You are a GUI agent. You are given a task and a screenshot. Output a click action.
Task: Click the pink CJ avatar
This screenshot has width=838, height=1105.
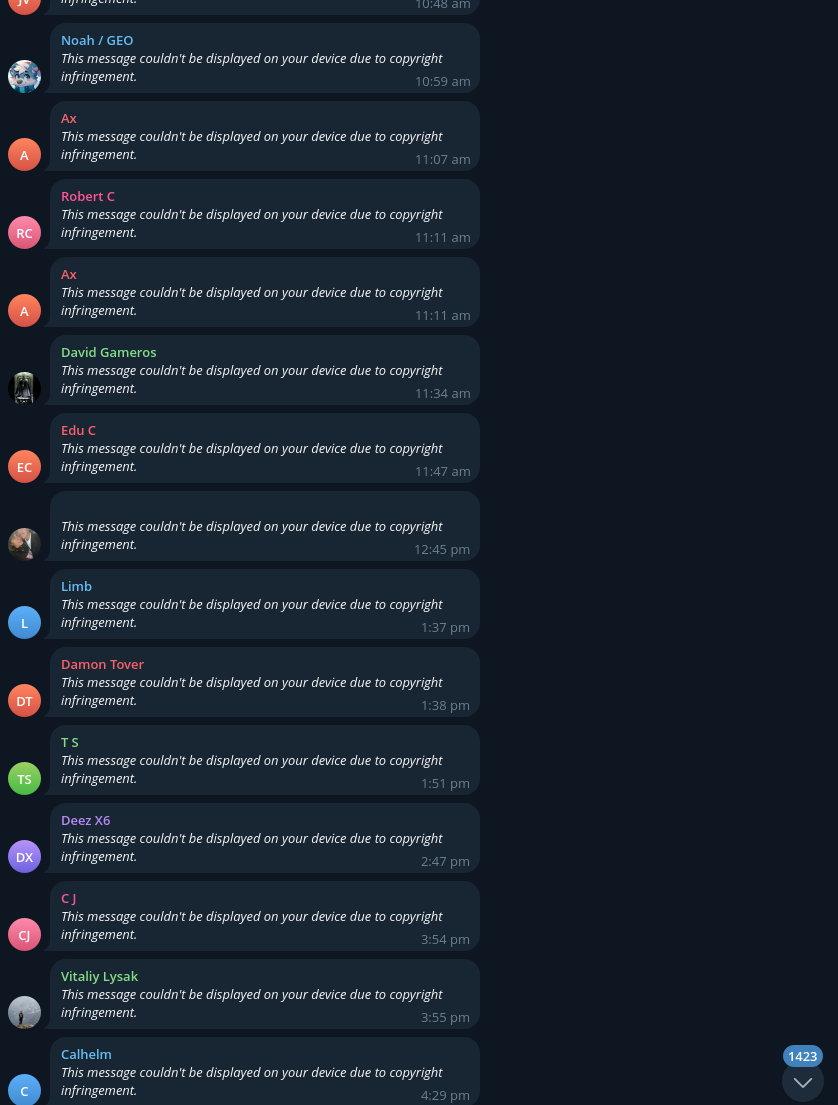click(x=24, y=934)
